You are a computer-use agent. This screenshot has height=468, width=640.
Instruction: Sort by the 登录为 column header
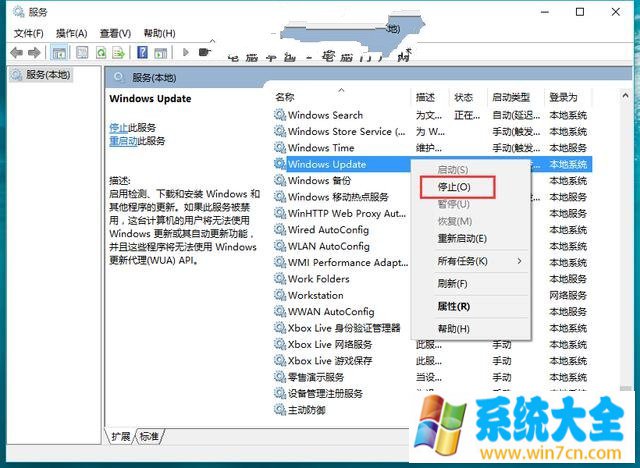coord(563,97)
